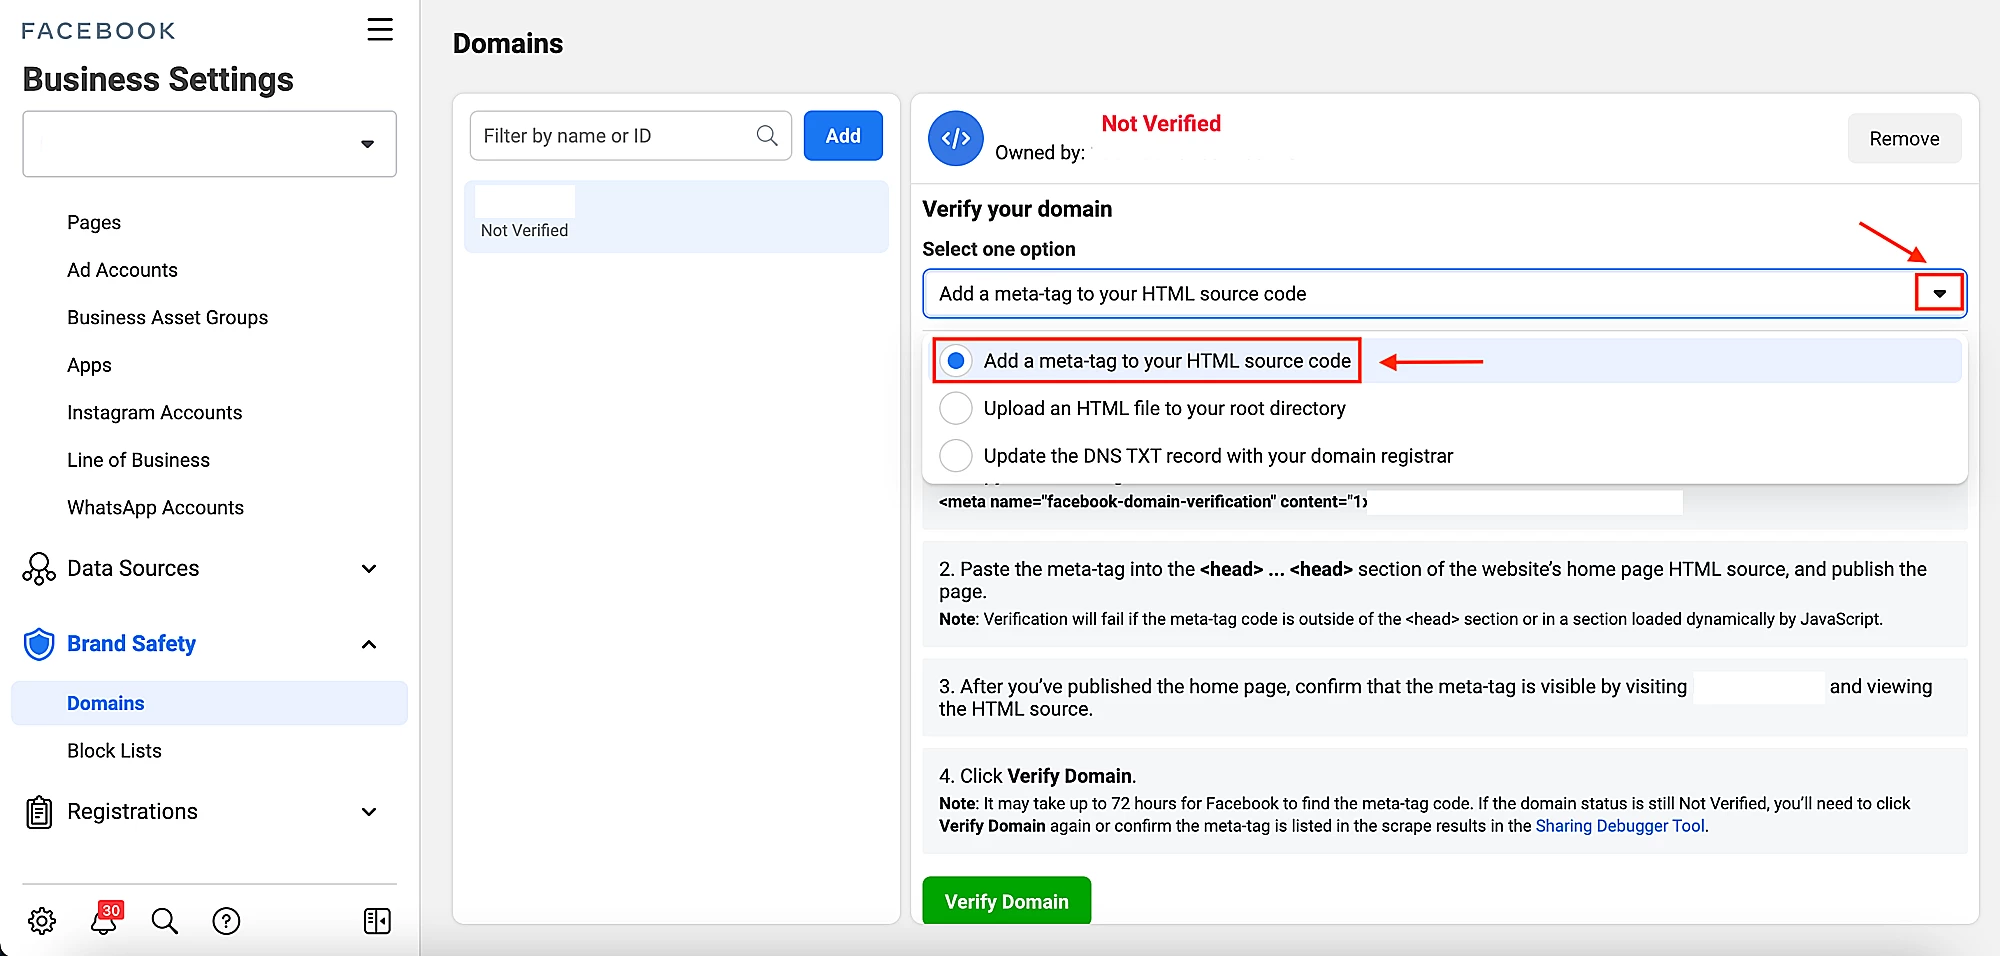Click the Registrations label
This screenshot has height=956, width=2000.
(132, 812)
